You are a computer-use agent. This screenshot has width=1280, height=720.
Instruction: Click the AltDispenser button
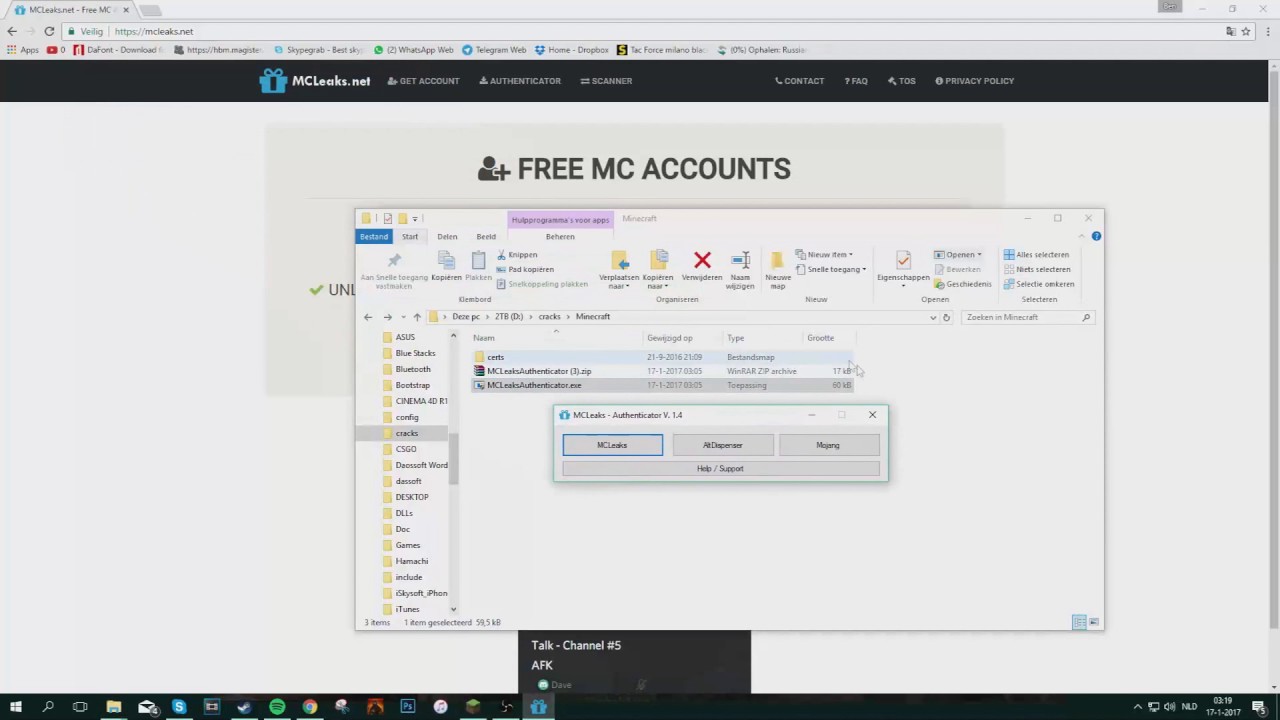[x=722, y=445]
